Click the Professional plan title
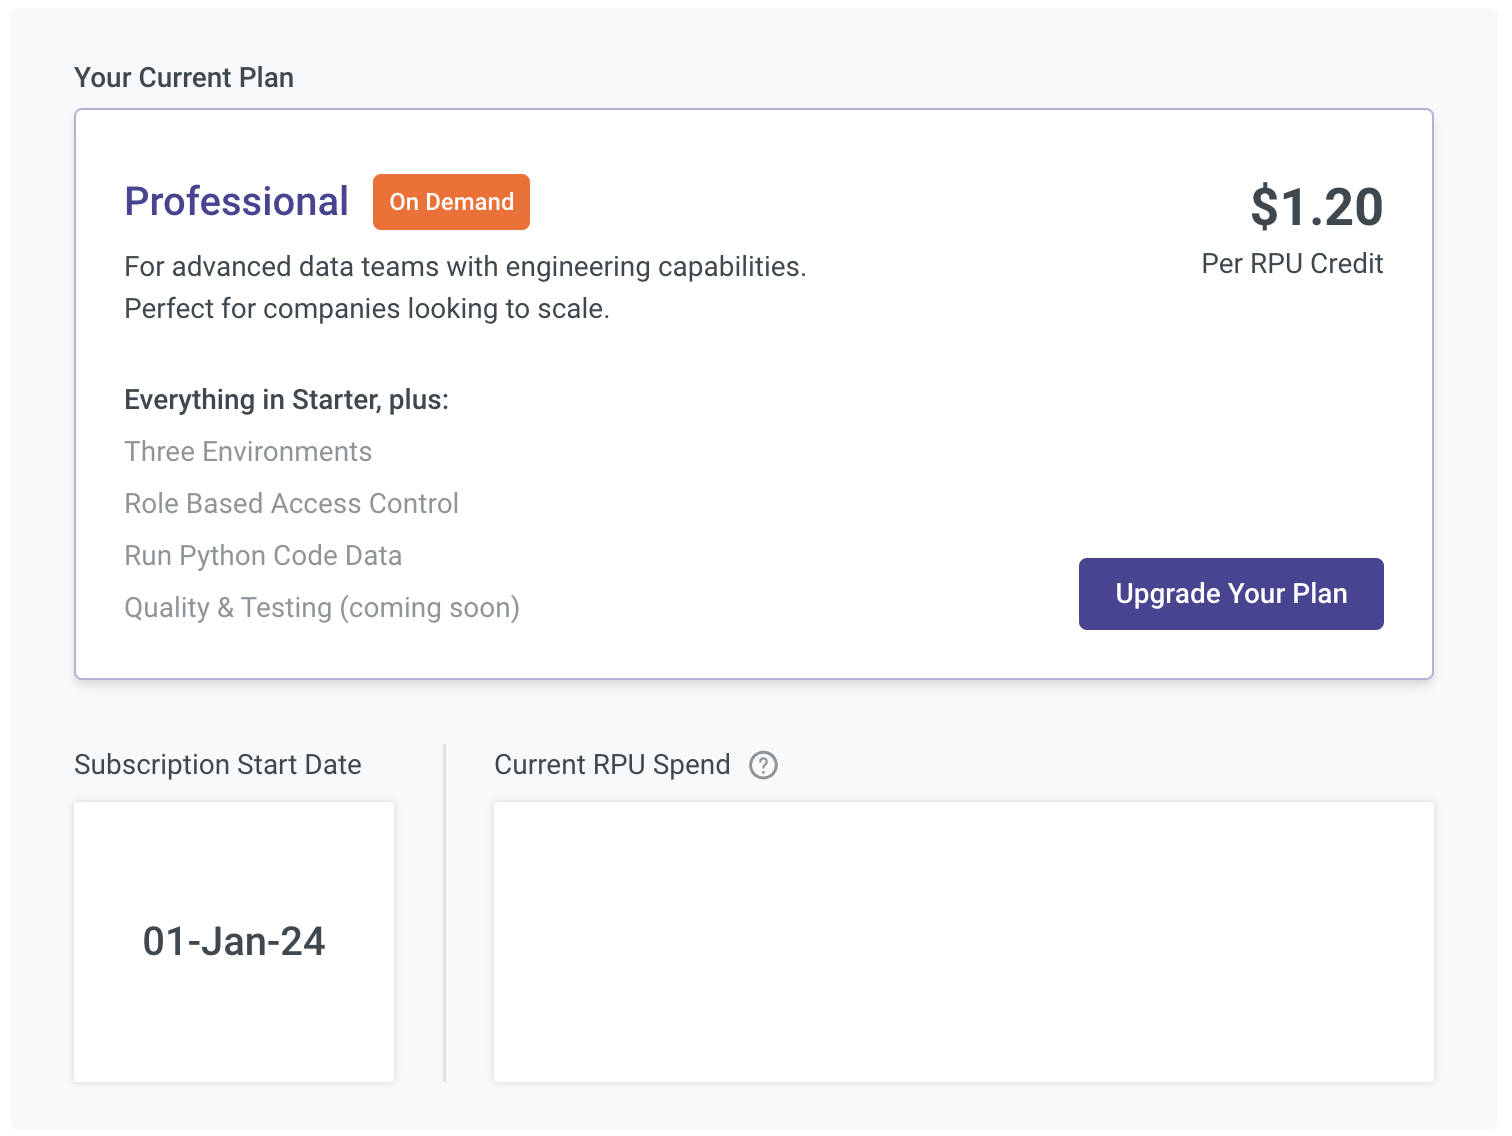This screenshot has width=1512, height=1136. point(236,202)
